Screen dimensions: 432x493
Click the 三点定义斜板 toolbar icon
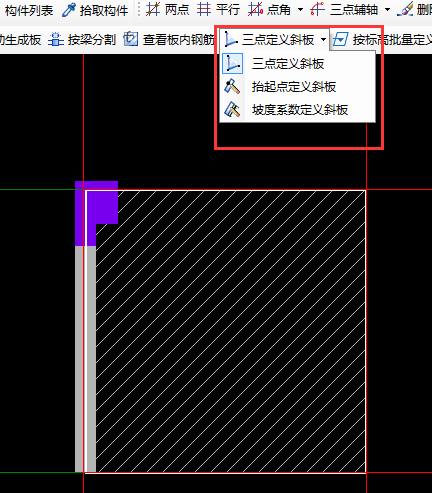point(231,39)
